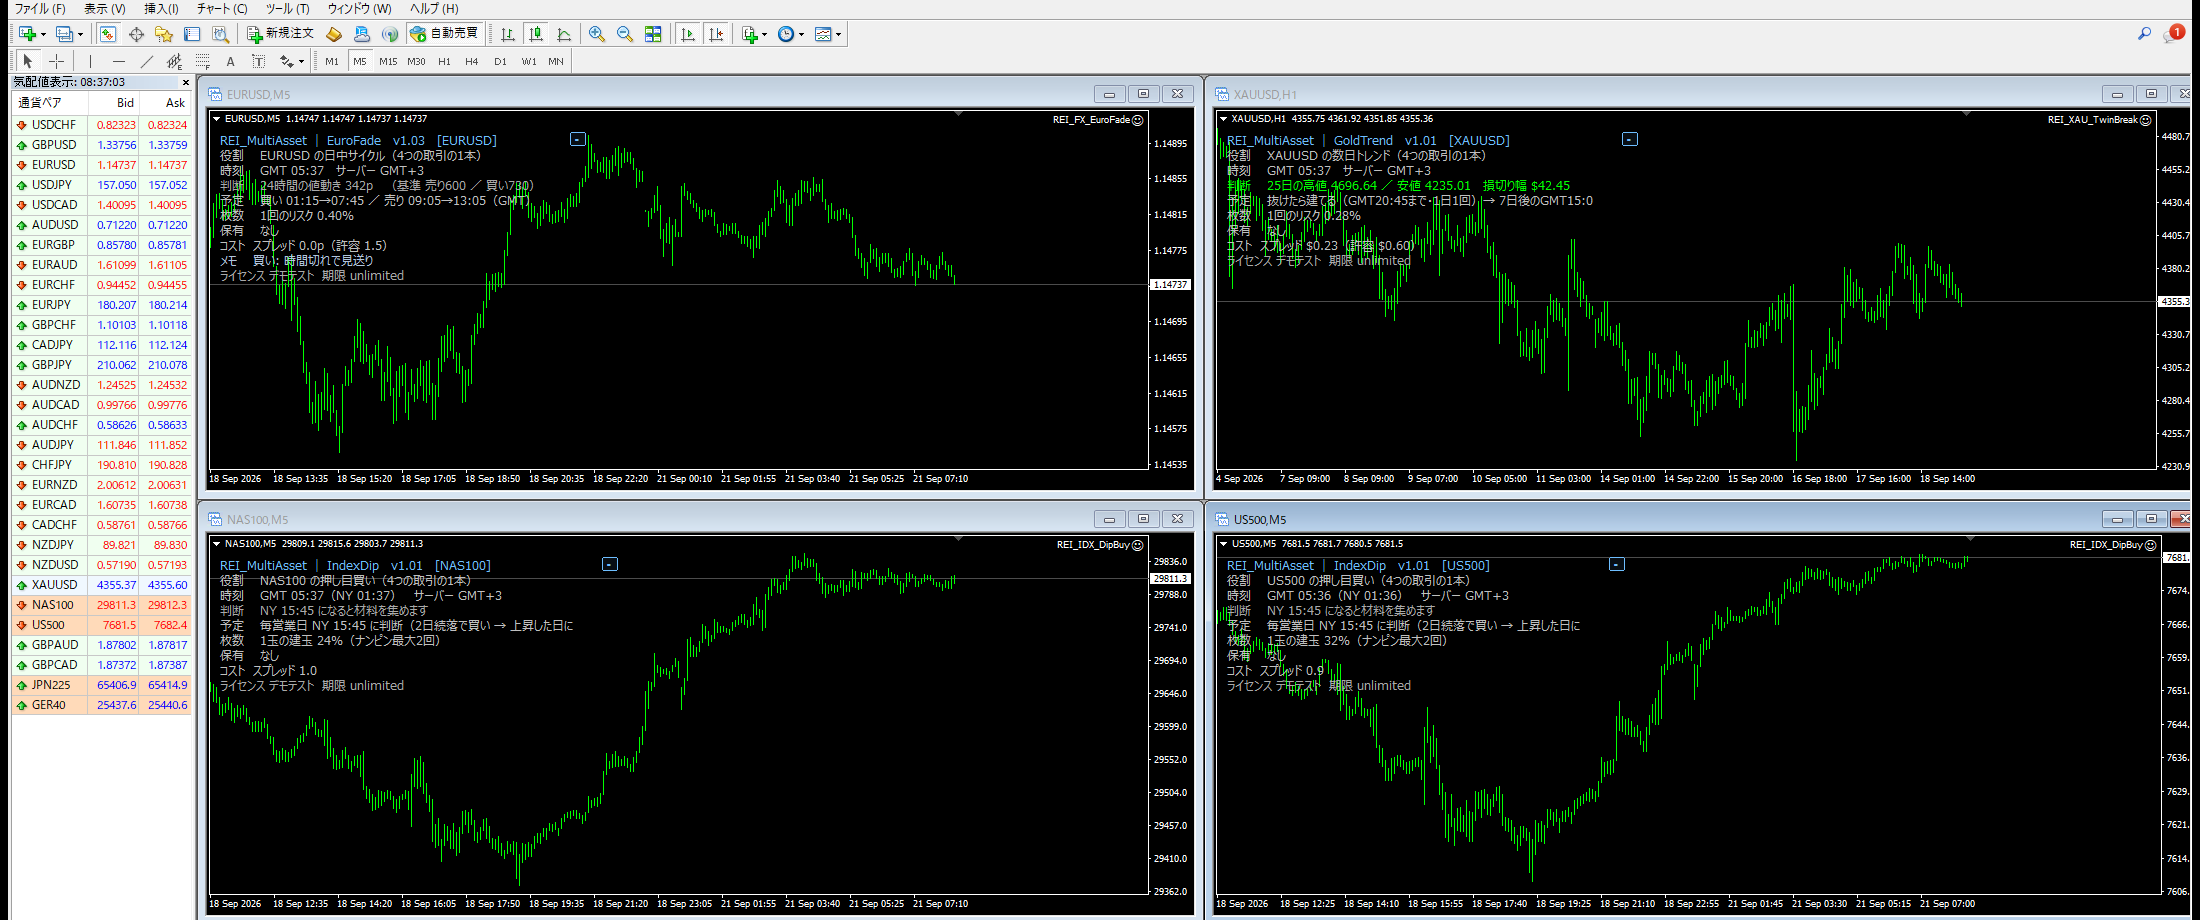Screen dimensions: 2200x920
Task: Set timeframe to M15
Action: click(388, 61)
